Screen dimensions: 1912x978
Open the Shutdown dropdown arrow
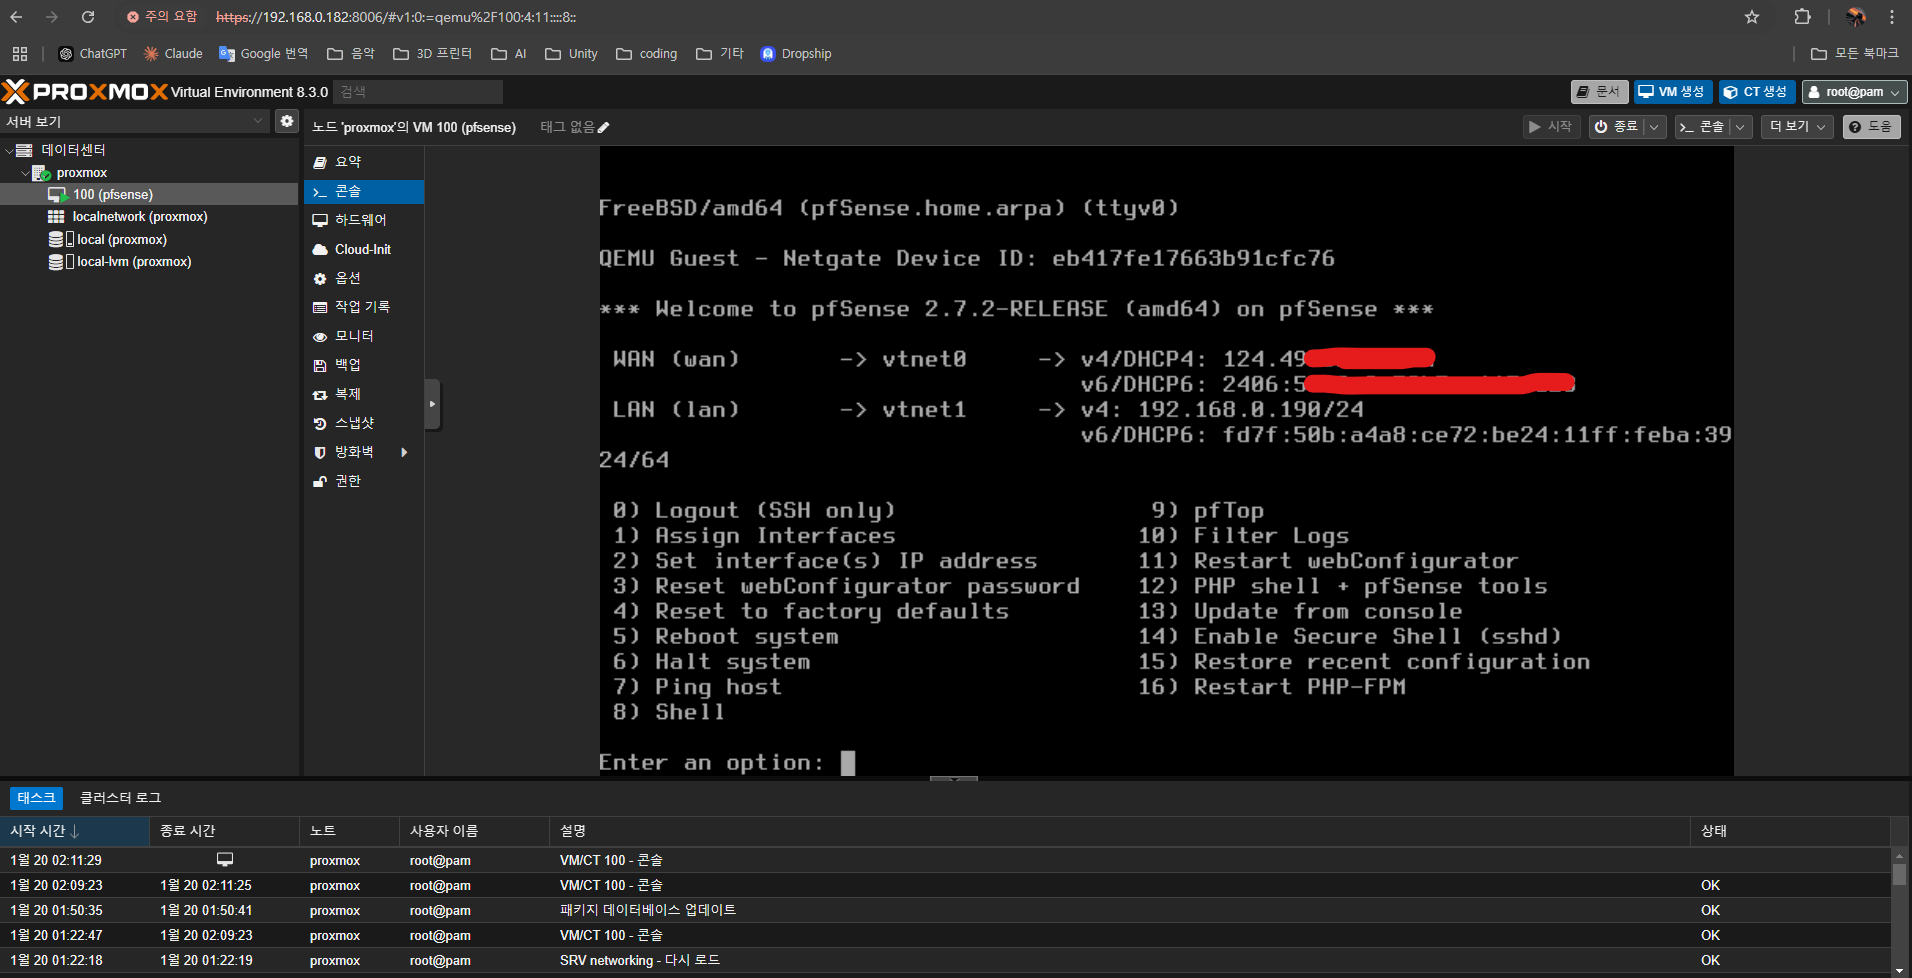point(1654,127)
